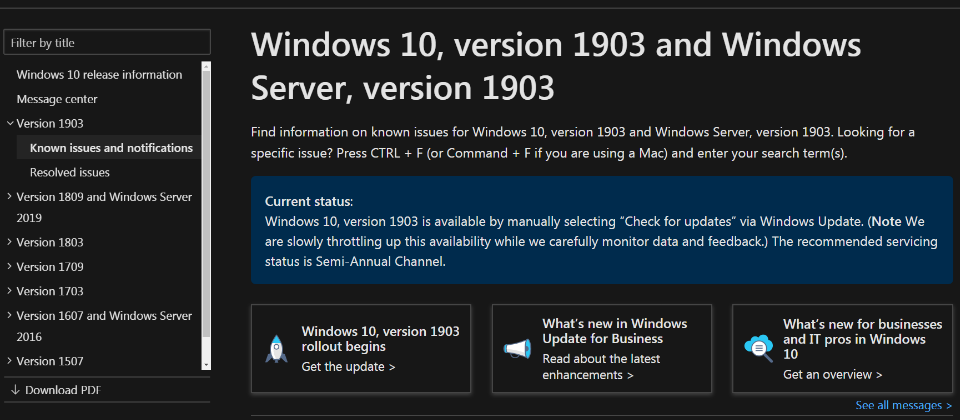960x420 pixels.
Task: Open Windows 10, version 1903 rollout begins card title
Action: (x=380, y=339)
